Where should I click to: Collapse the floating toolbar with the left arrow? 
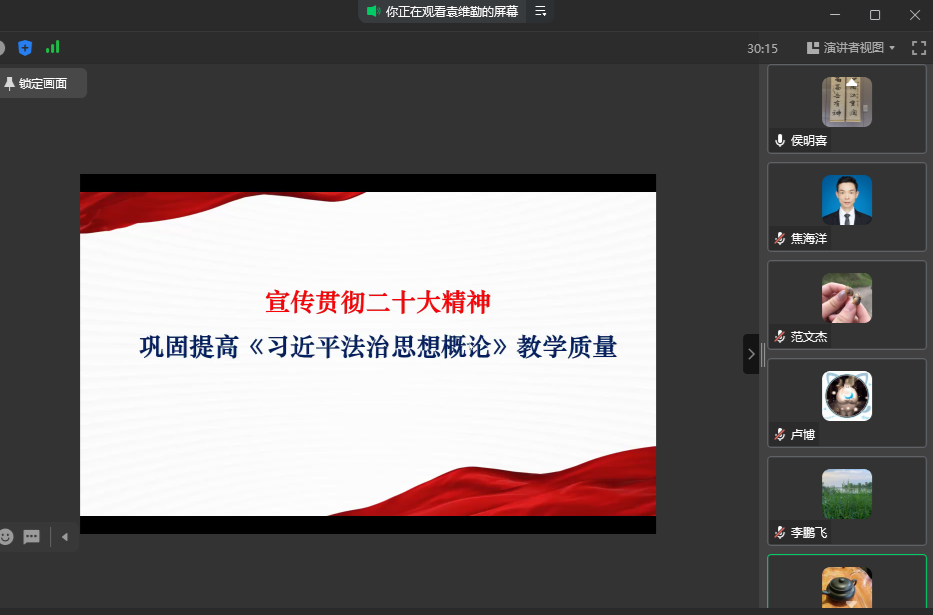(64, 537)
